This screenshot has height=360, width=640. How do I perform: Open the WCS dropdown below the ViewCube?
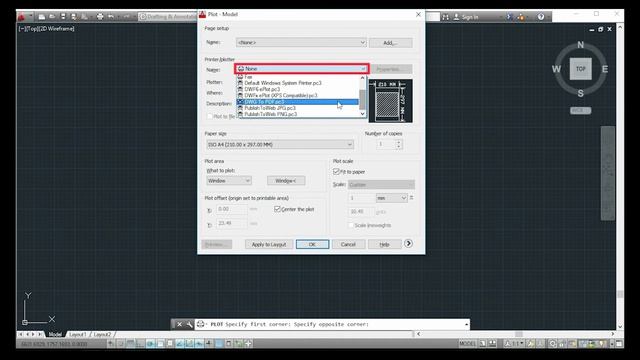pyautogui.click(x=580, y=111)
